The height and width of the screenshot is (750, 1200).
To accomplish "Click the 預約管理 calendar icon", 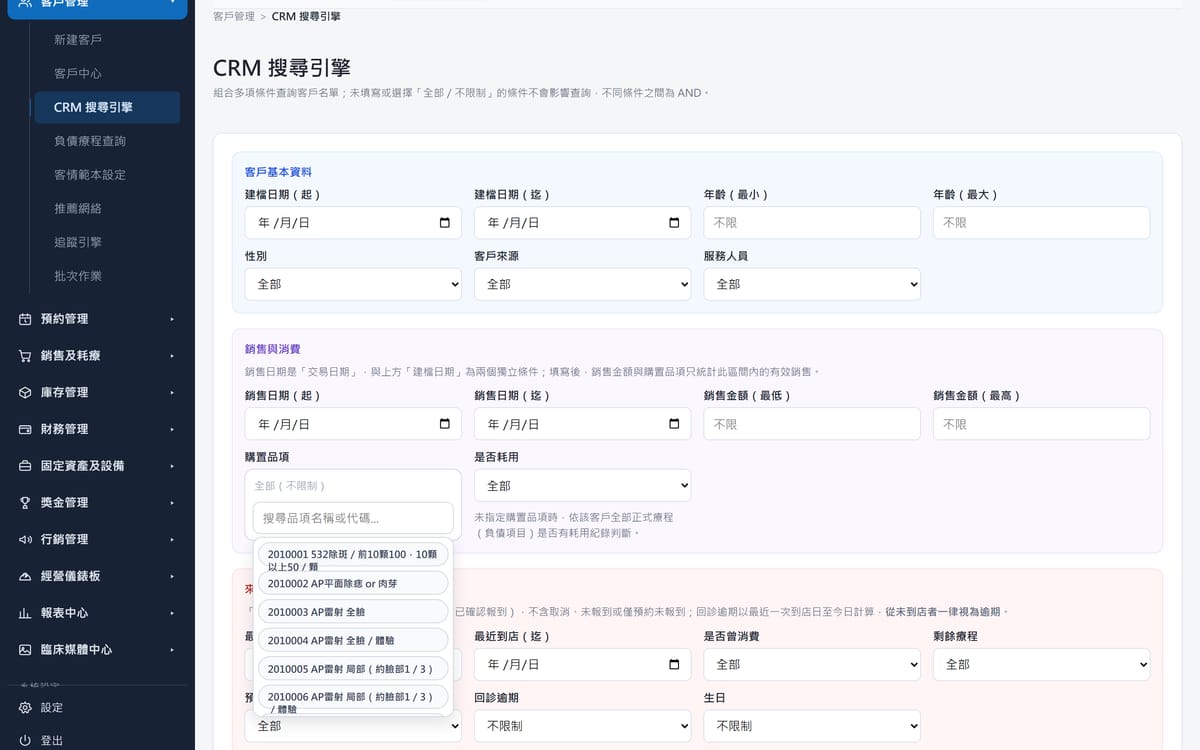I will click(25, 319).
